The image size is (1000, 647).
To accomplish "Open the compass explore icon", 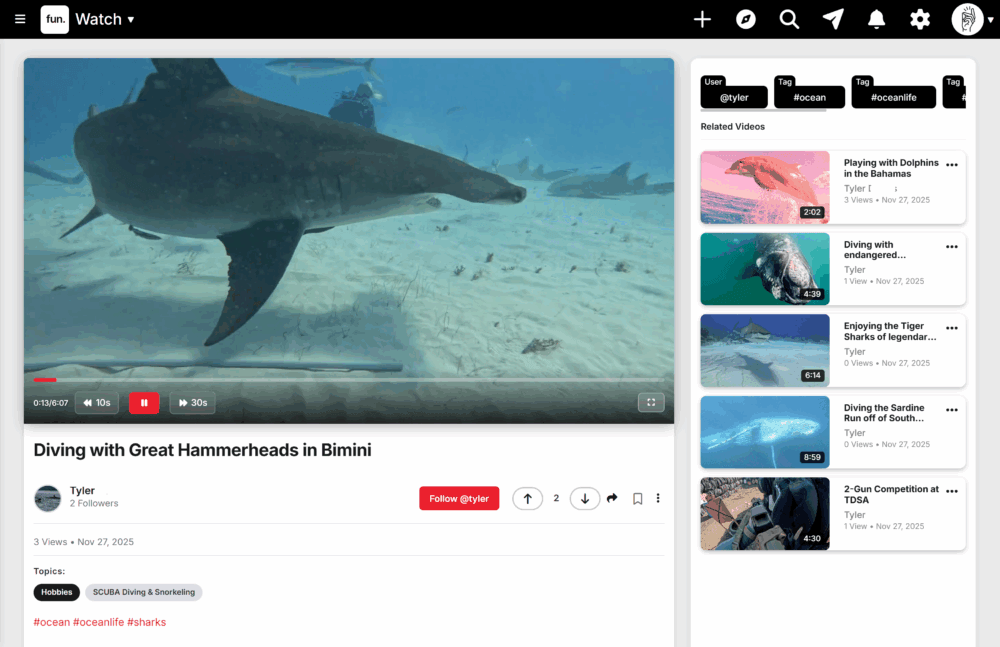I will pyautogui.click(x=745, y=19).
